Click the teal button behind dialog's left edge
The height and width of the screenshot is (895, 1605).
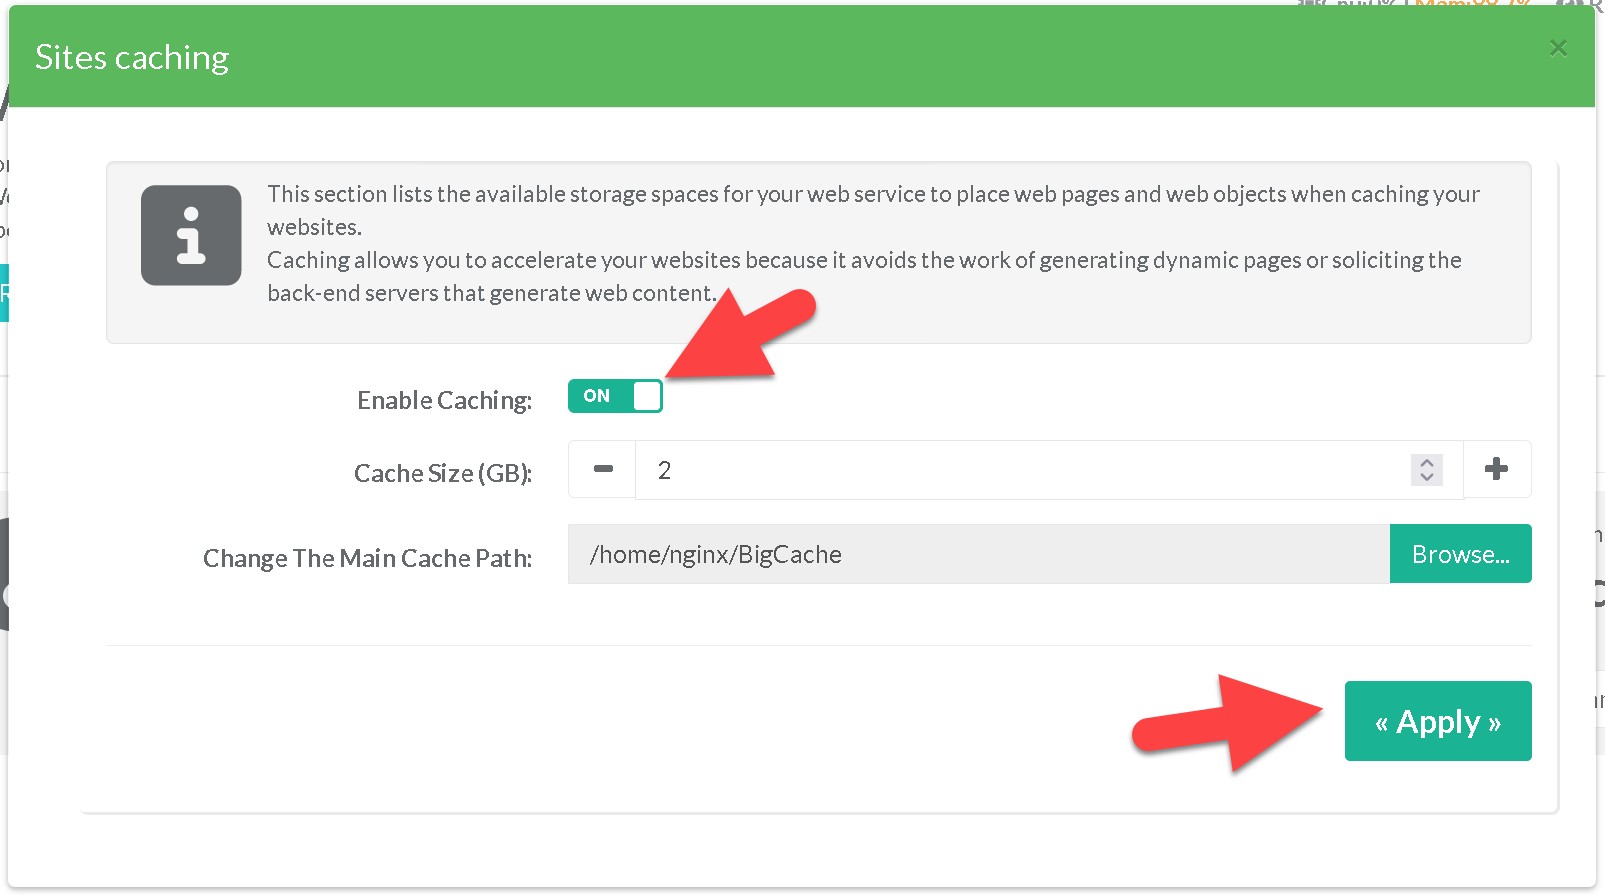[x=4, y=293]
